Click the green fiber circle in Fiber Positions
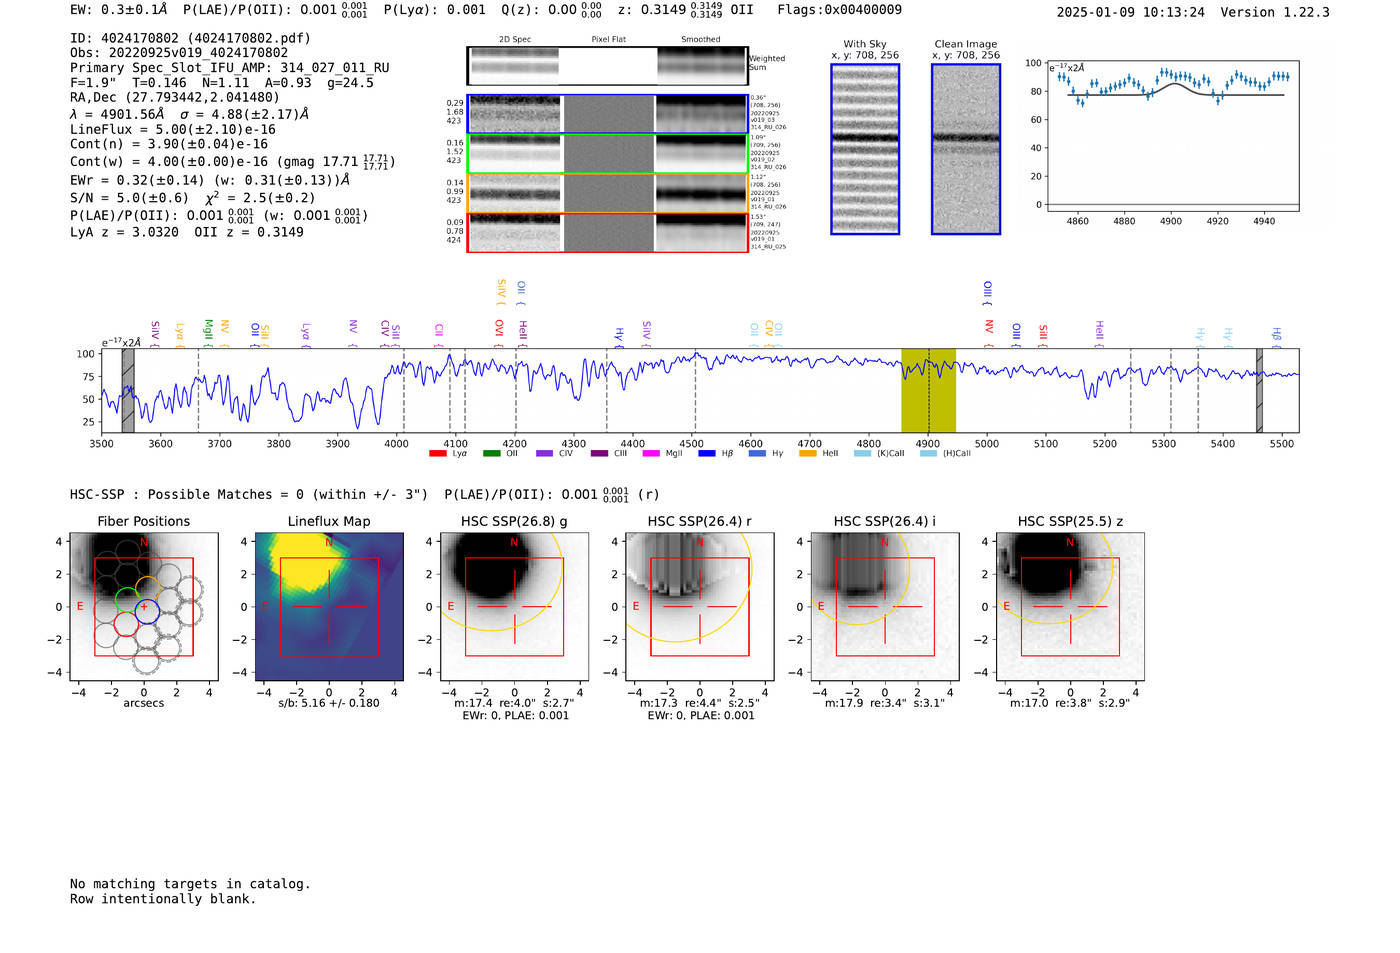 point(126,600)
